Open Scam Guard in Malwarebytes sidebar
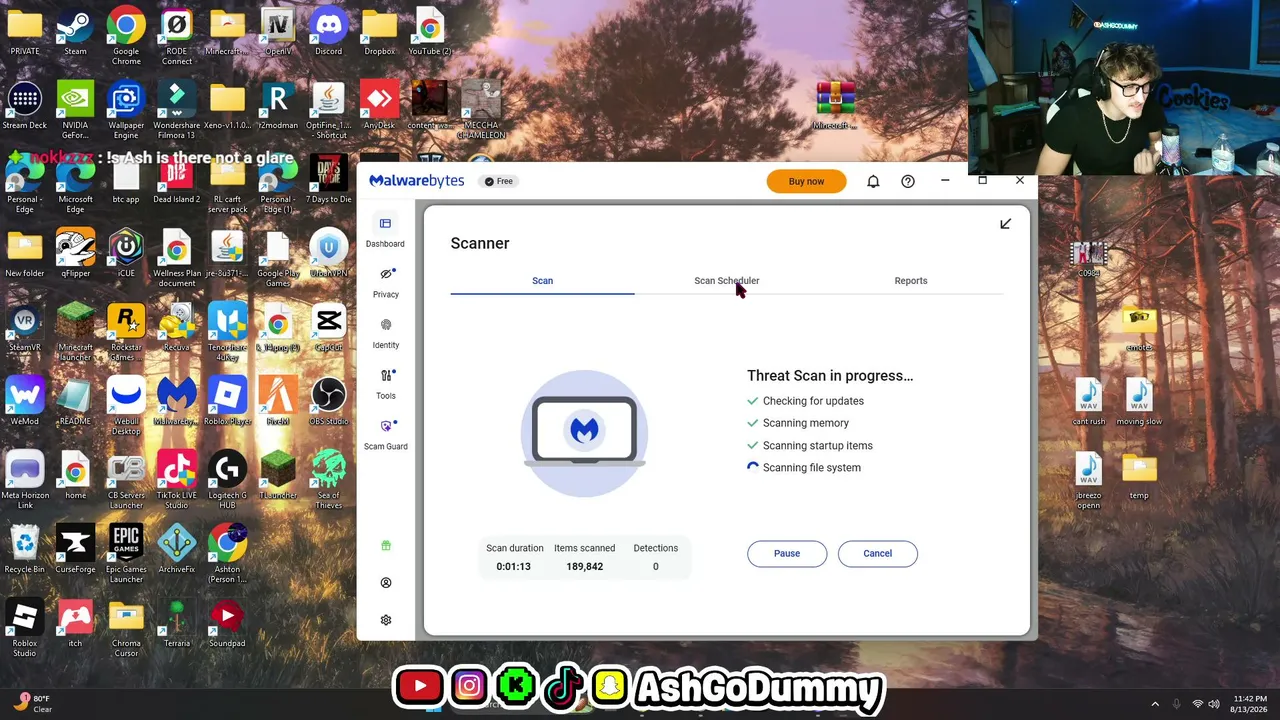The height and width of the screenshot is (720, 1280). pos(385,434)
